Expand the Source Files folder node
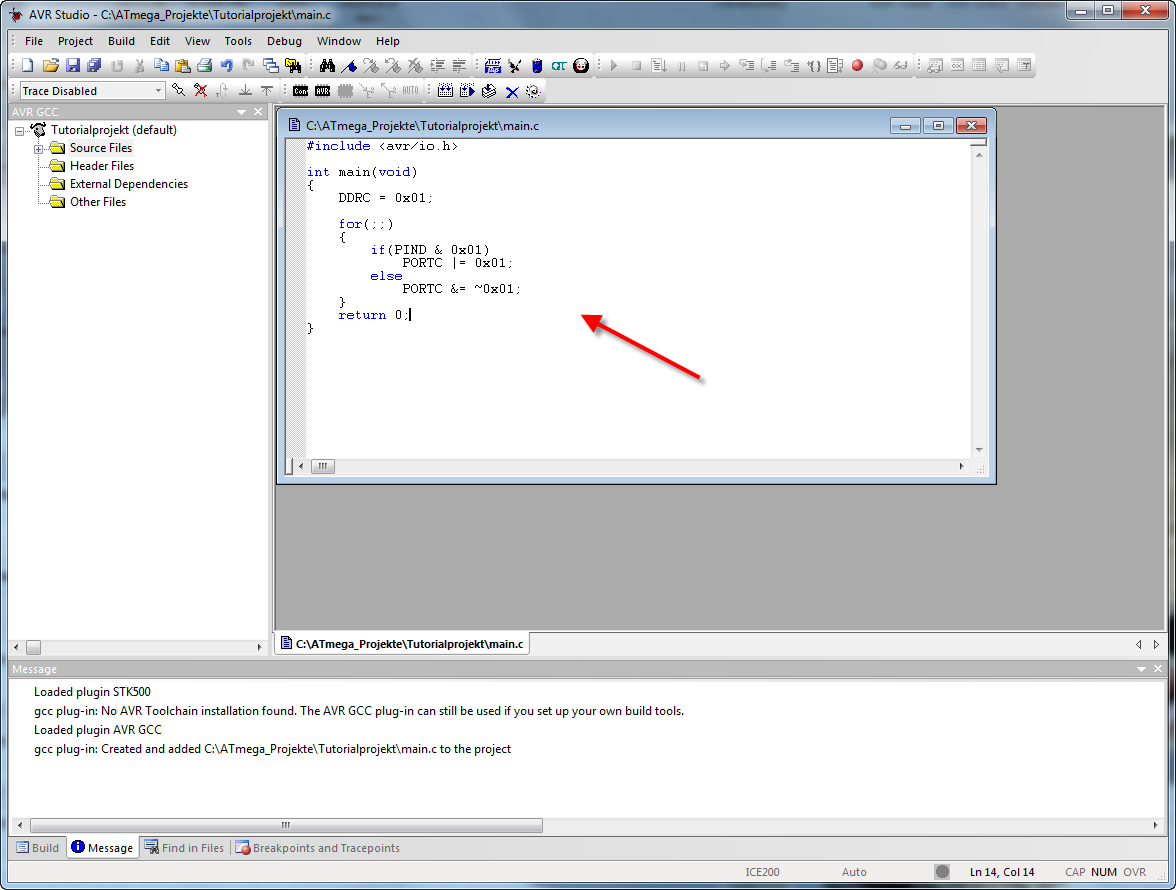This screenshot has height=890, width=1176. 38,148
